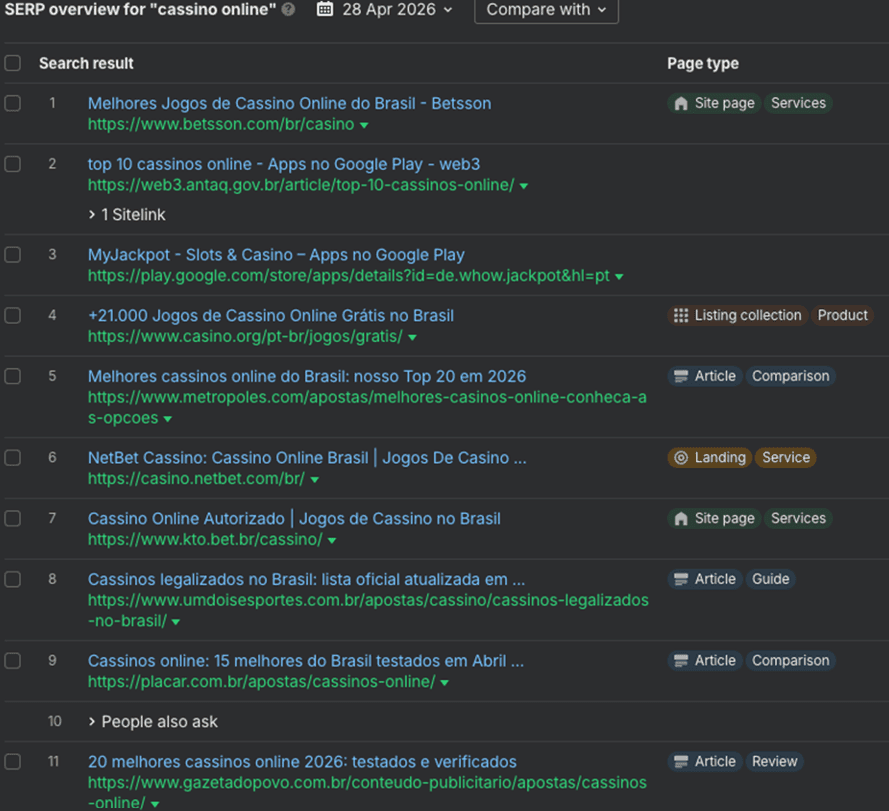889x811 pixels.
Task: Click the Product tag on the casino.org row
Action: pyautogui.click(x=843, y=315)
